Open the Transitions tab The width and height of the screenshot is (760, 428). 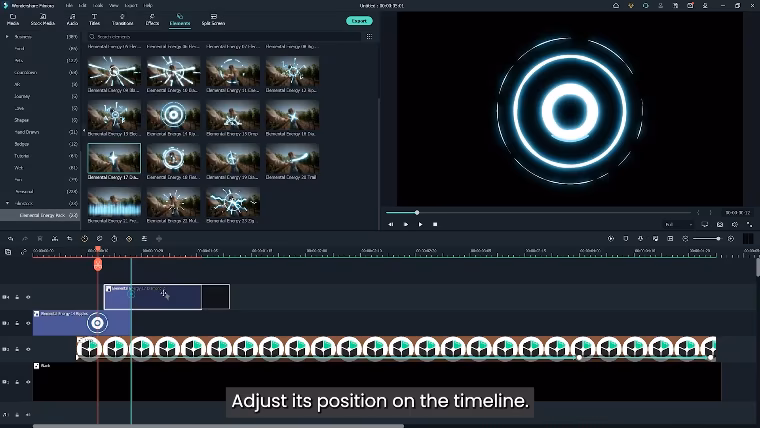(x=122, y=19)
